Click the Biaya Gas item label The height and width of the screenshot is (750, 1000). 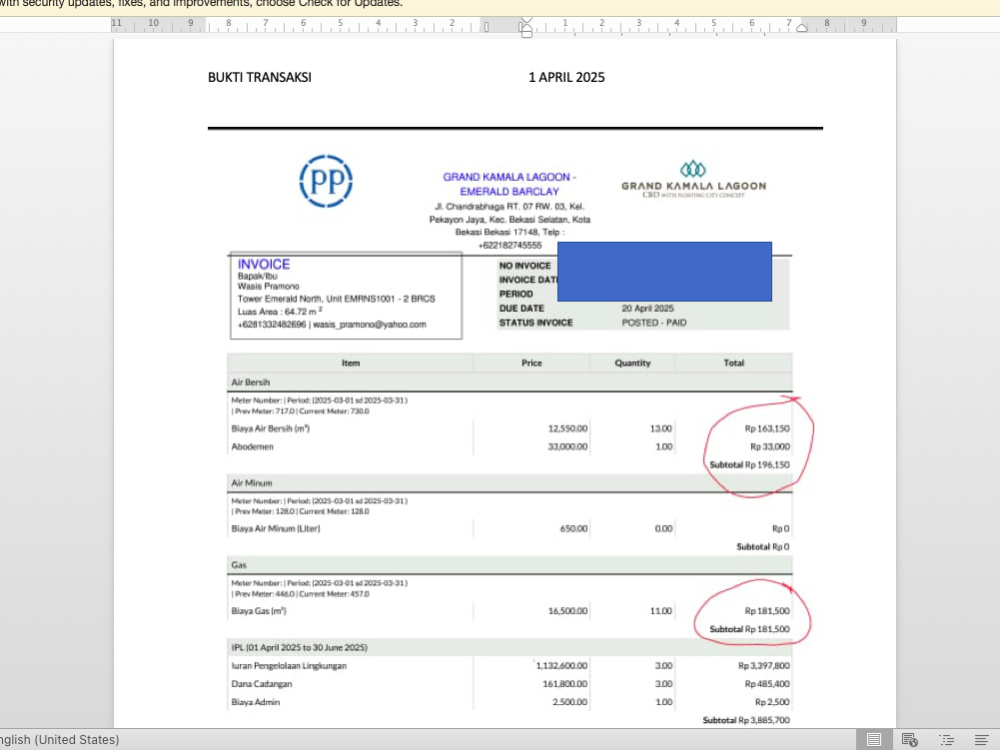coord(259,611)
